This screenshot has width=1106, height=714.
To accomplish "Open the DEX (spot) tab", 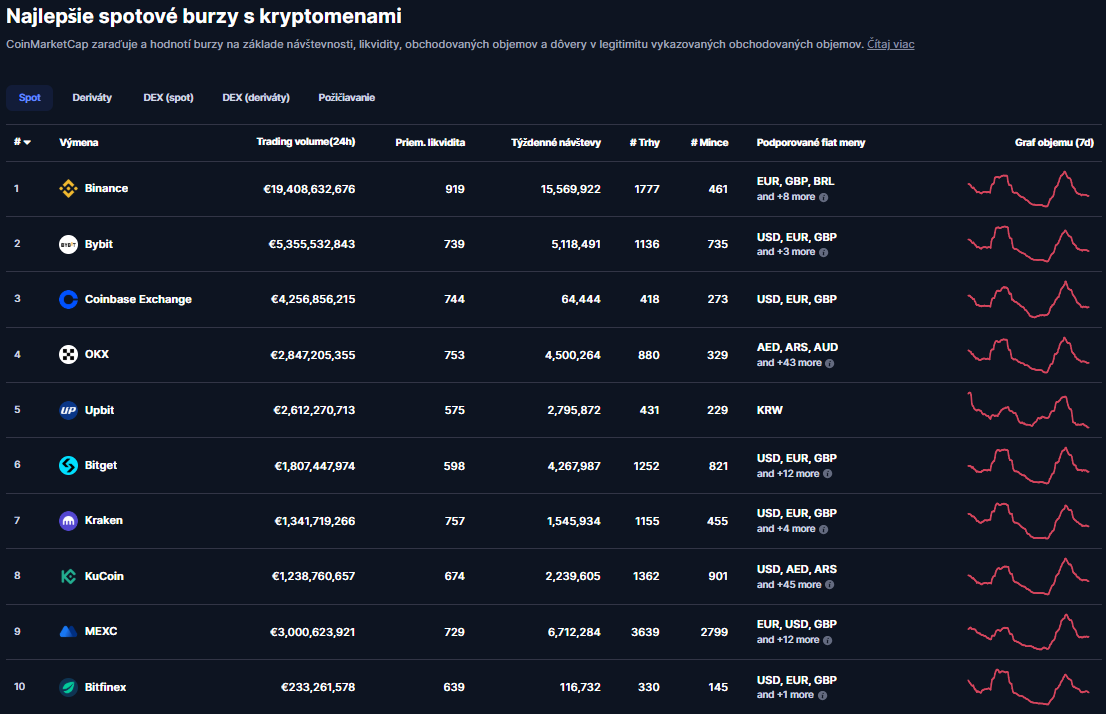I will tap(168, 98).
